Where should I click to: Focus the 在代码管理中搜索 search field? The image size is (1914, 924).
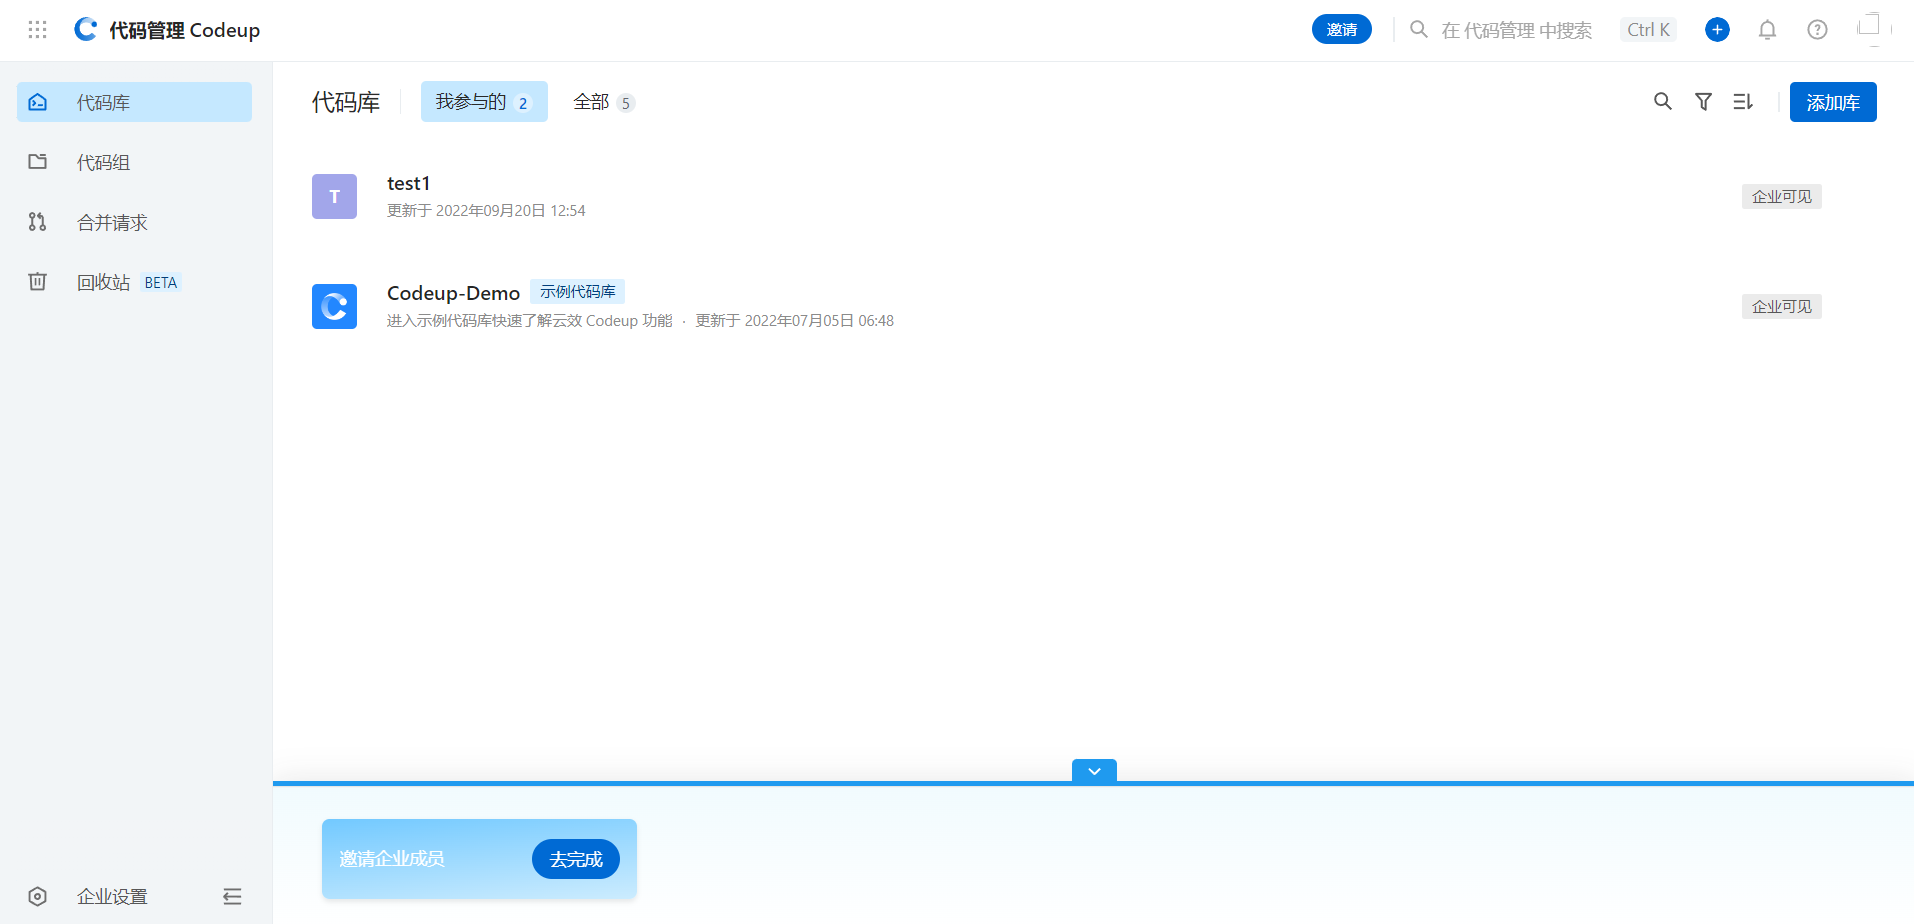(x=1516, y=30)
